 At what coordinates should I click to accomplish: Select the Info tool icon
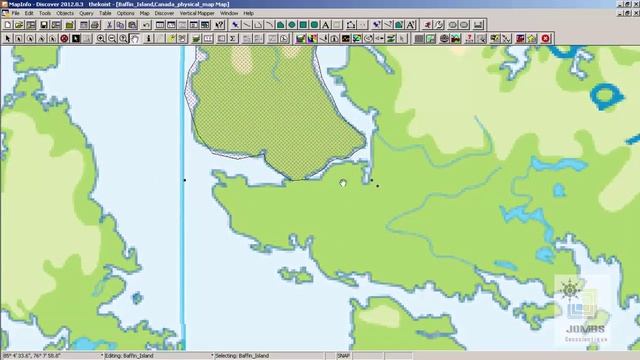[149, 38]
